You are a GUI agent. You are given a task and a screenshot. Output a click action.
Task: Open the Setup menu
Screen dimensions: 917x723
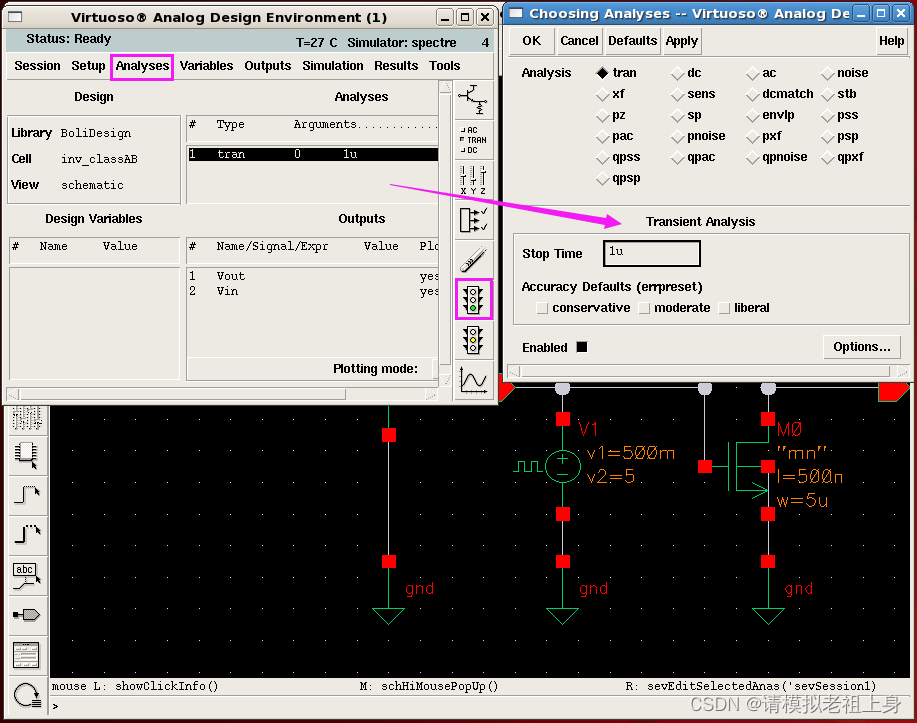click(x=88, y=66)
